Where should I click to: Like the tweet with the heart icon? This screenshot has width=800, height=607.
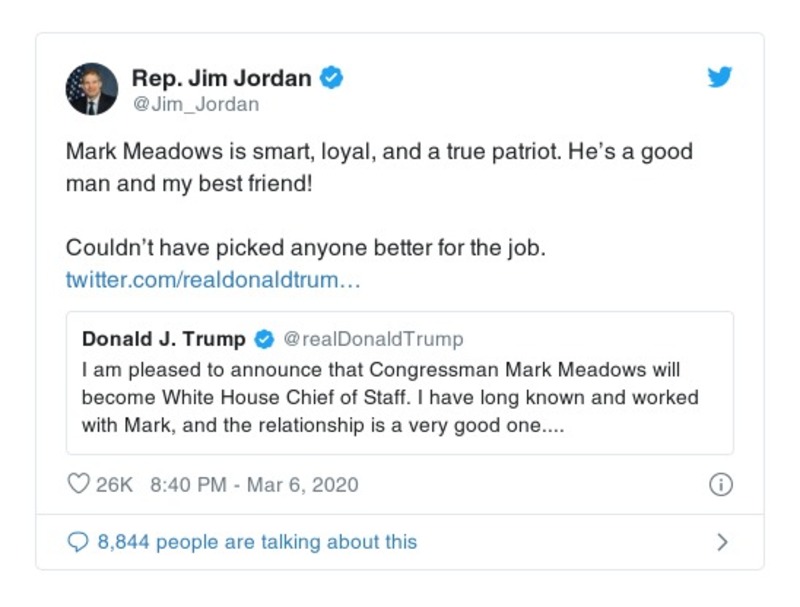[x=78, y=485]
